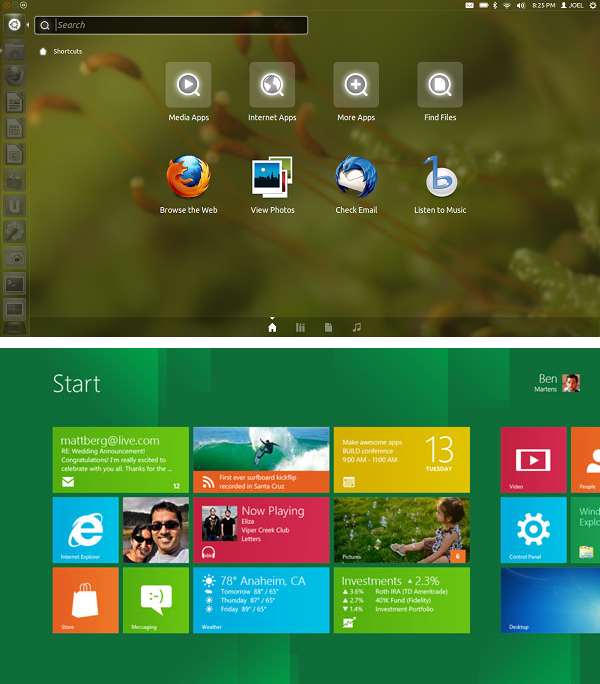Open the volume indicator in top panel
The height and width of the screenshot is (684, 600).
523,6
